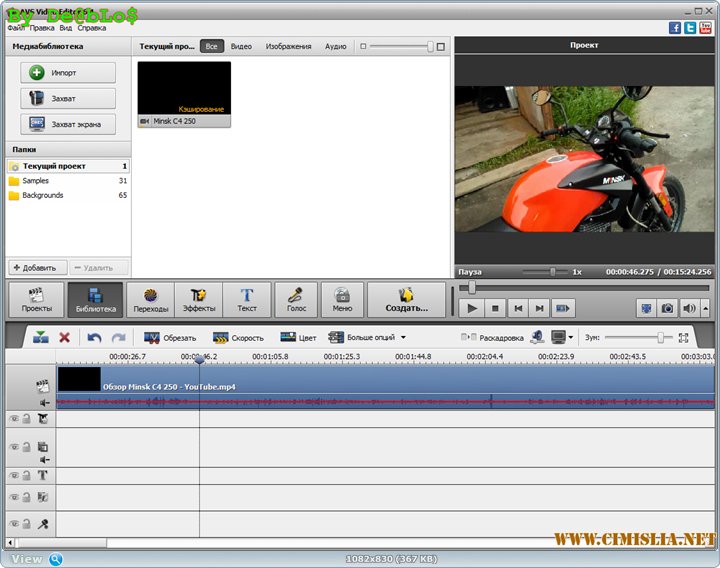
Task: Open the timeline view mode dropdown arrow
Action: coord(571,338)
